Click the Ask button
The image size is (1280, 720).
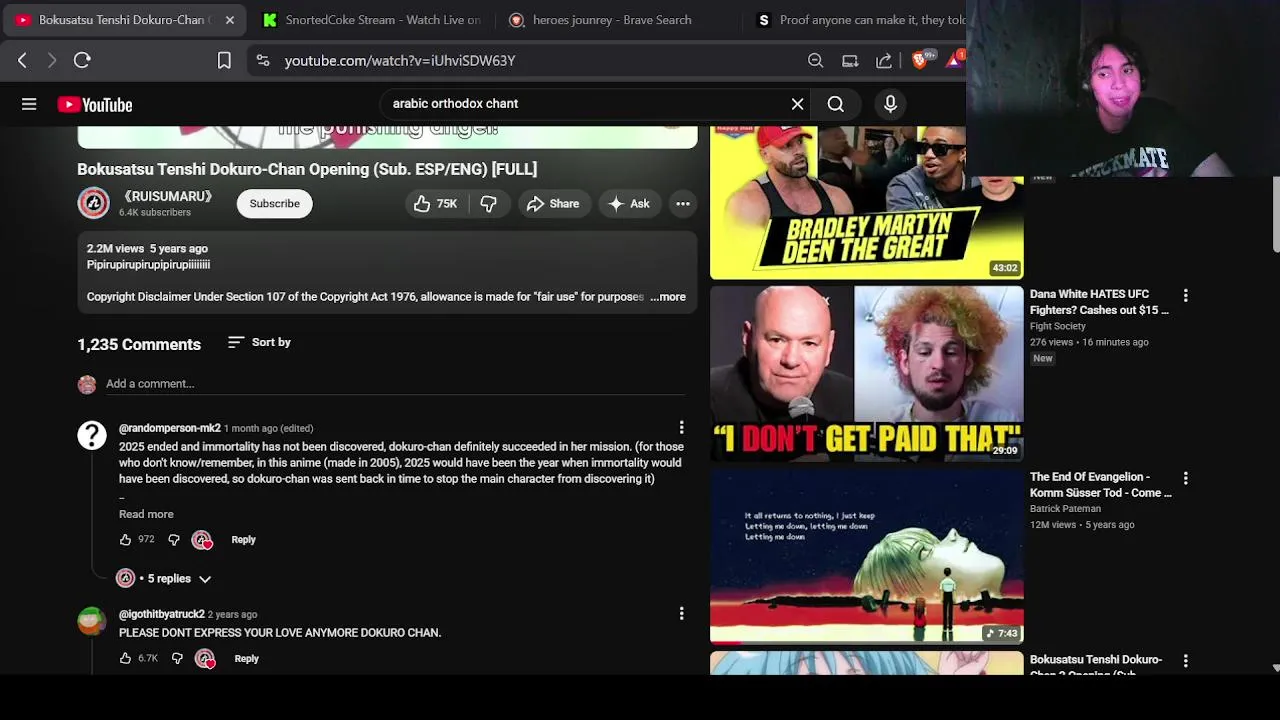coord(629,203)
